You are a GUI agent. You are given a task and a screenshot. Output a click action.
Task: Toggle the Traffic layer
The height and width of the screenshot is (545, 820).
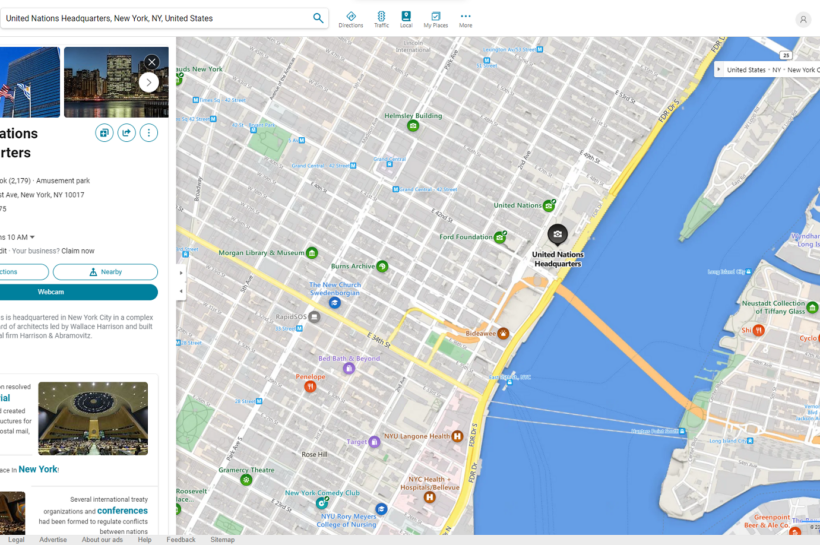tap(381, 19)
